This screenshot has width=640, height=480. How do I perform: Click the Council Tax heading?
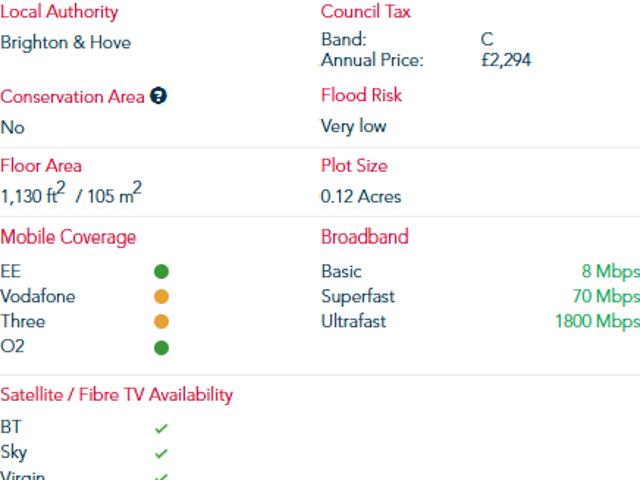click(366, 11)
